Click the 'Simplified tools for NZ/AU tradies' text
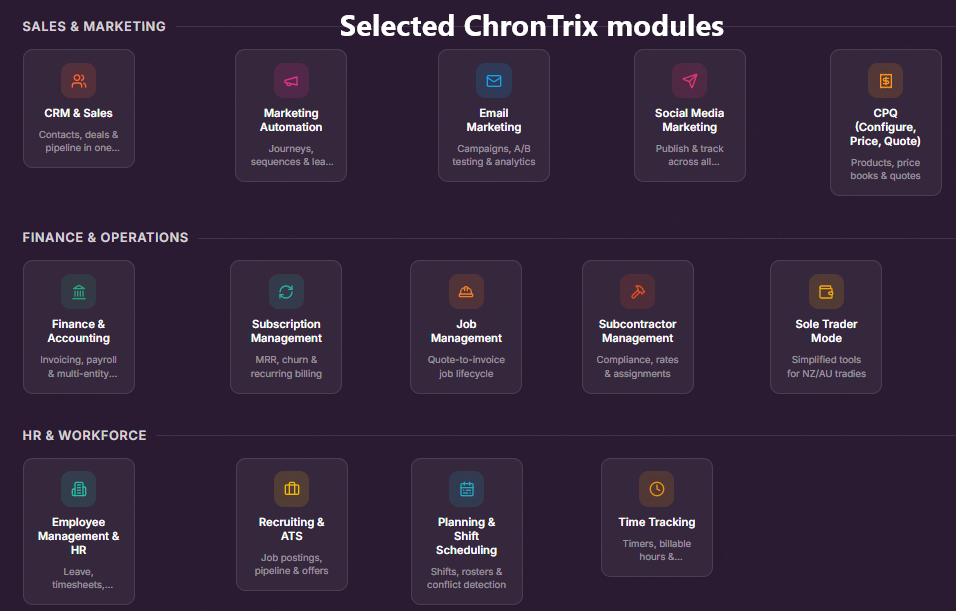The image size is (956, 611). click(x=826, y=366)
